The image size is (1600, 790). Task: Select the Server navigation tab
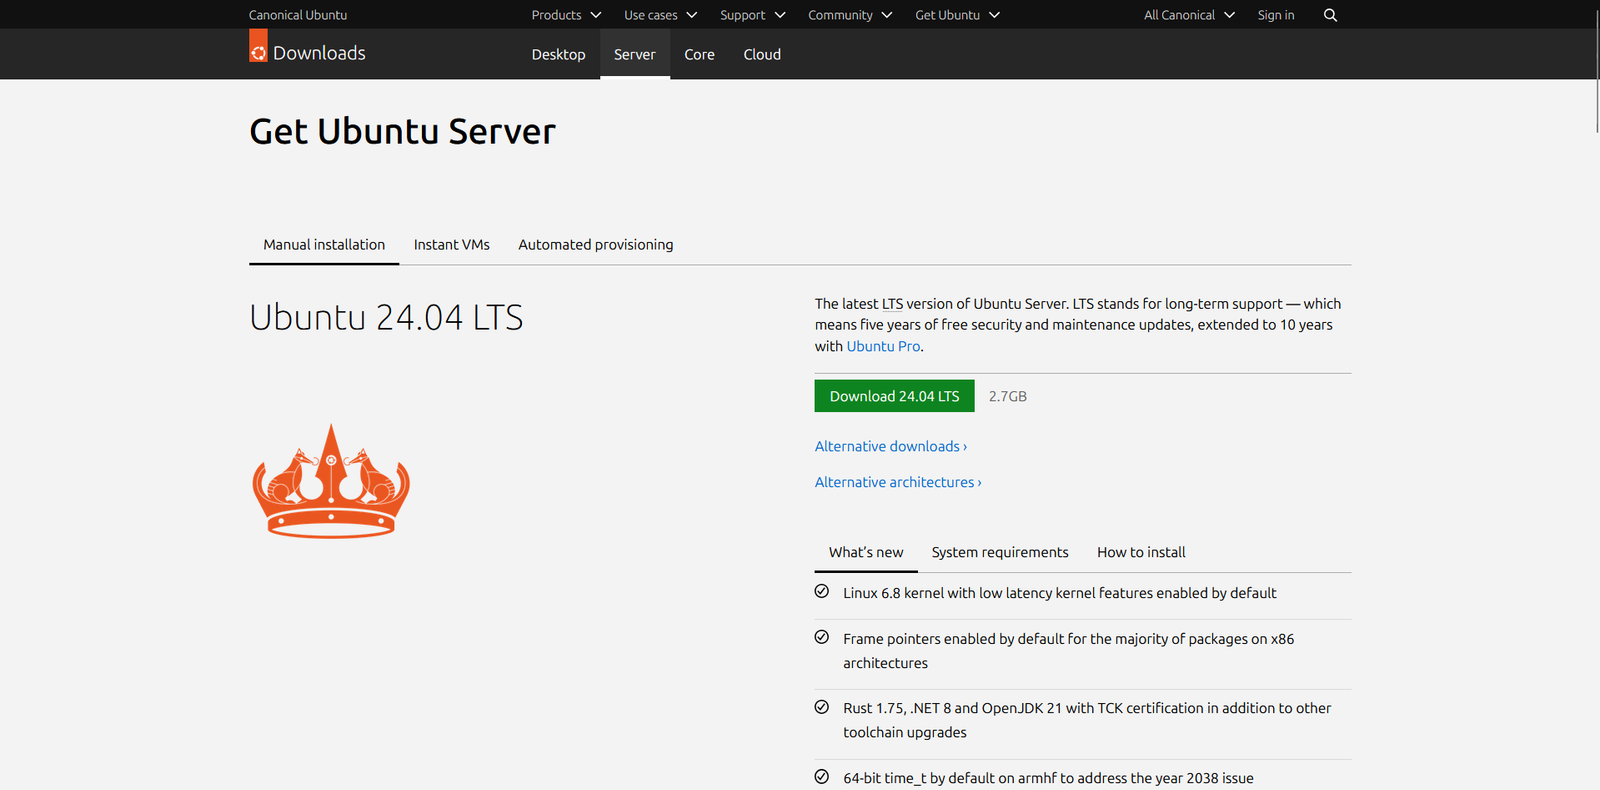pyautogui.click(x=635, y=54)
